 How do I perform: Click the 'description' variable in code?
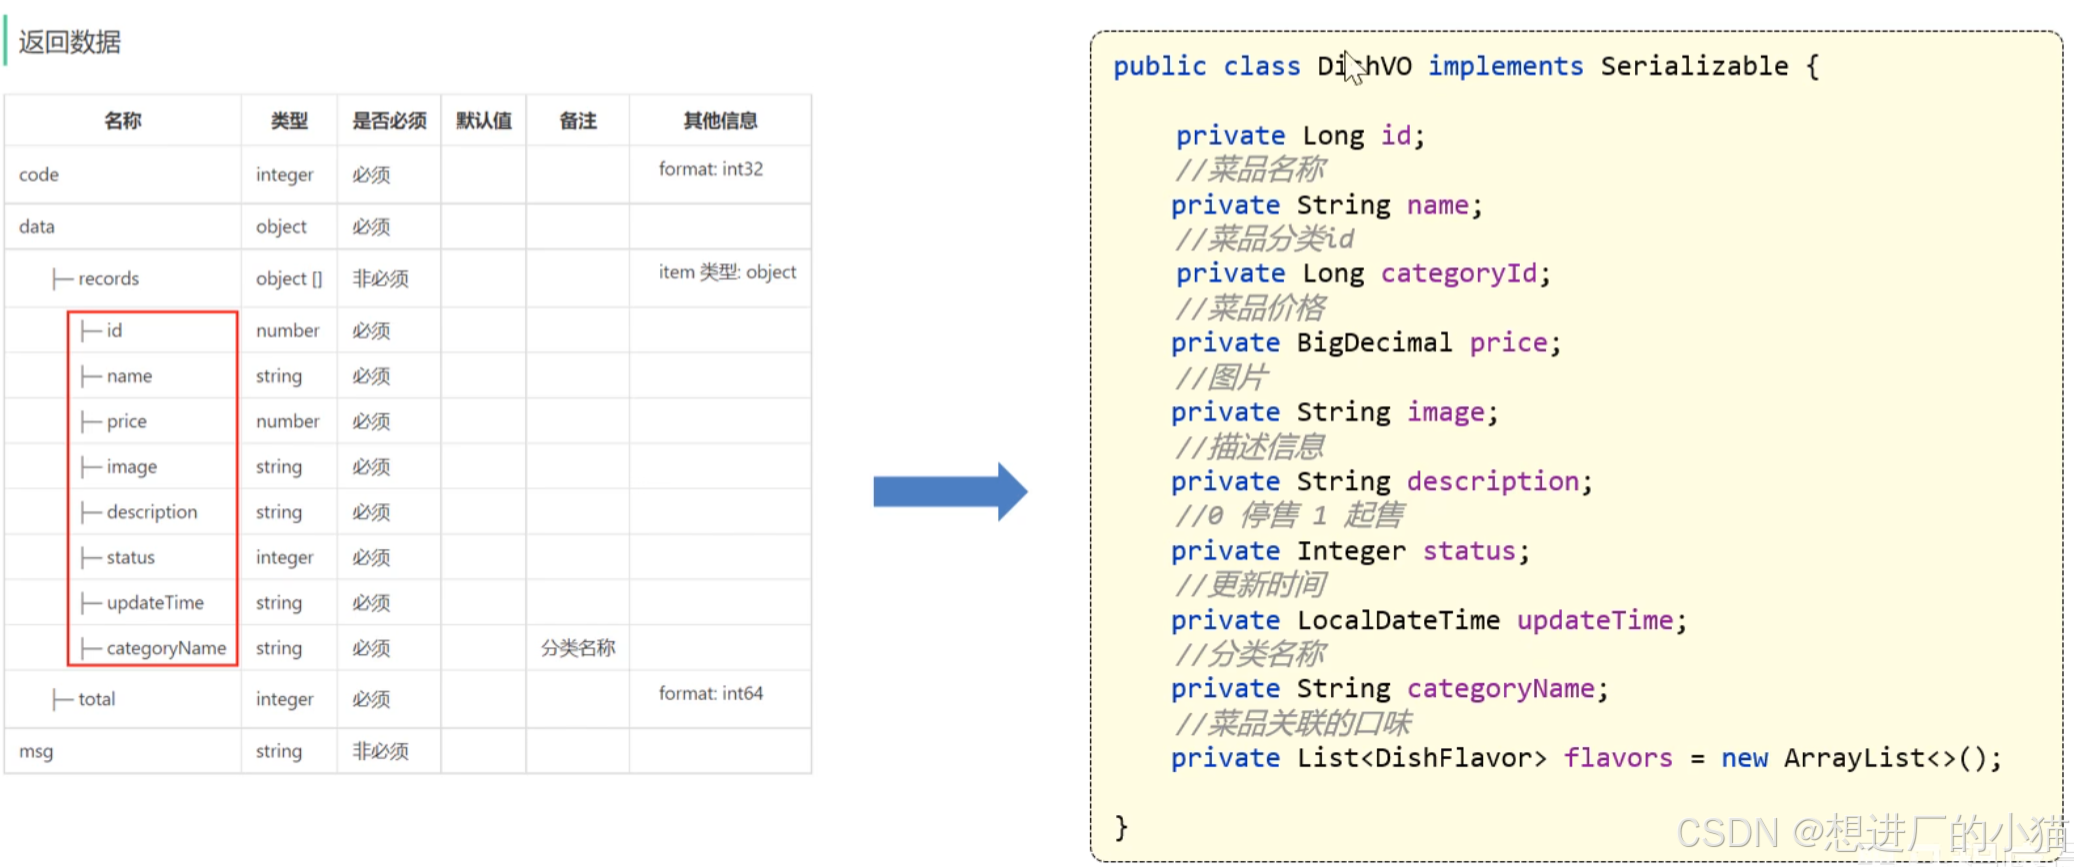point(1493,481)
